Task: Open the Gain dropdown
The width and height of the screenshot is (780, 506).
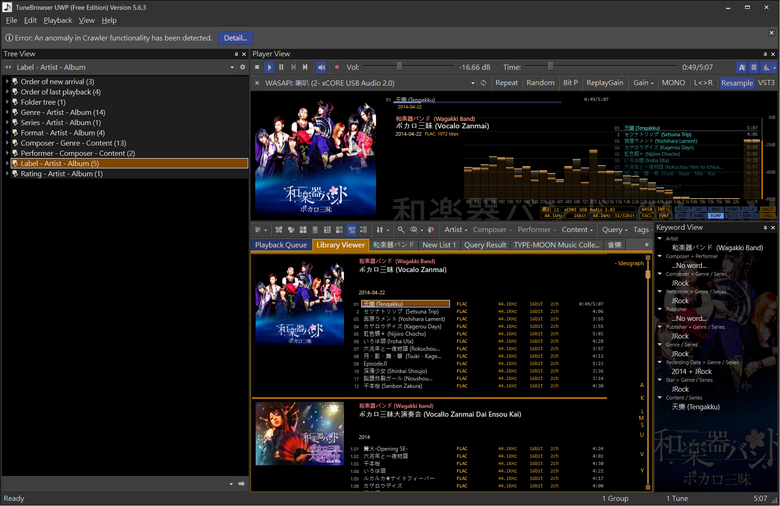Action: click(x=643, y=83)
